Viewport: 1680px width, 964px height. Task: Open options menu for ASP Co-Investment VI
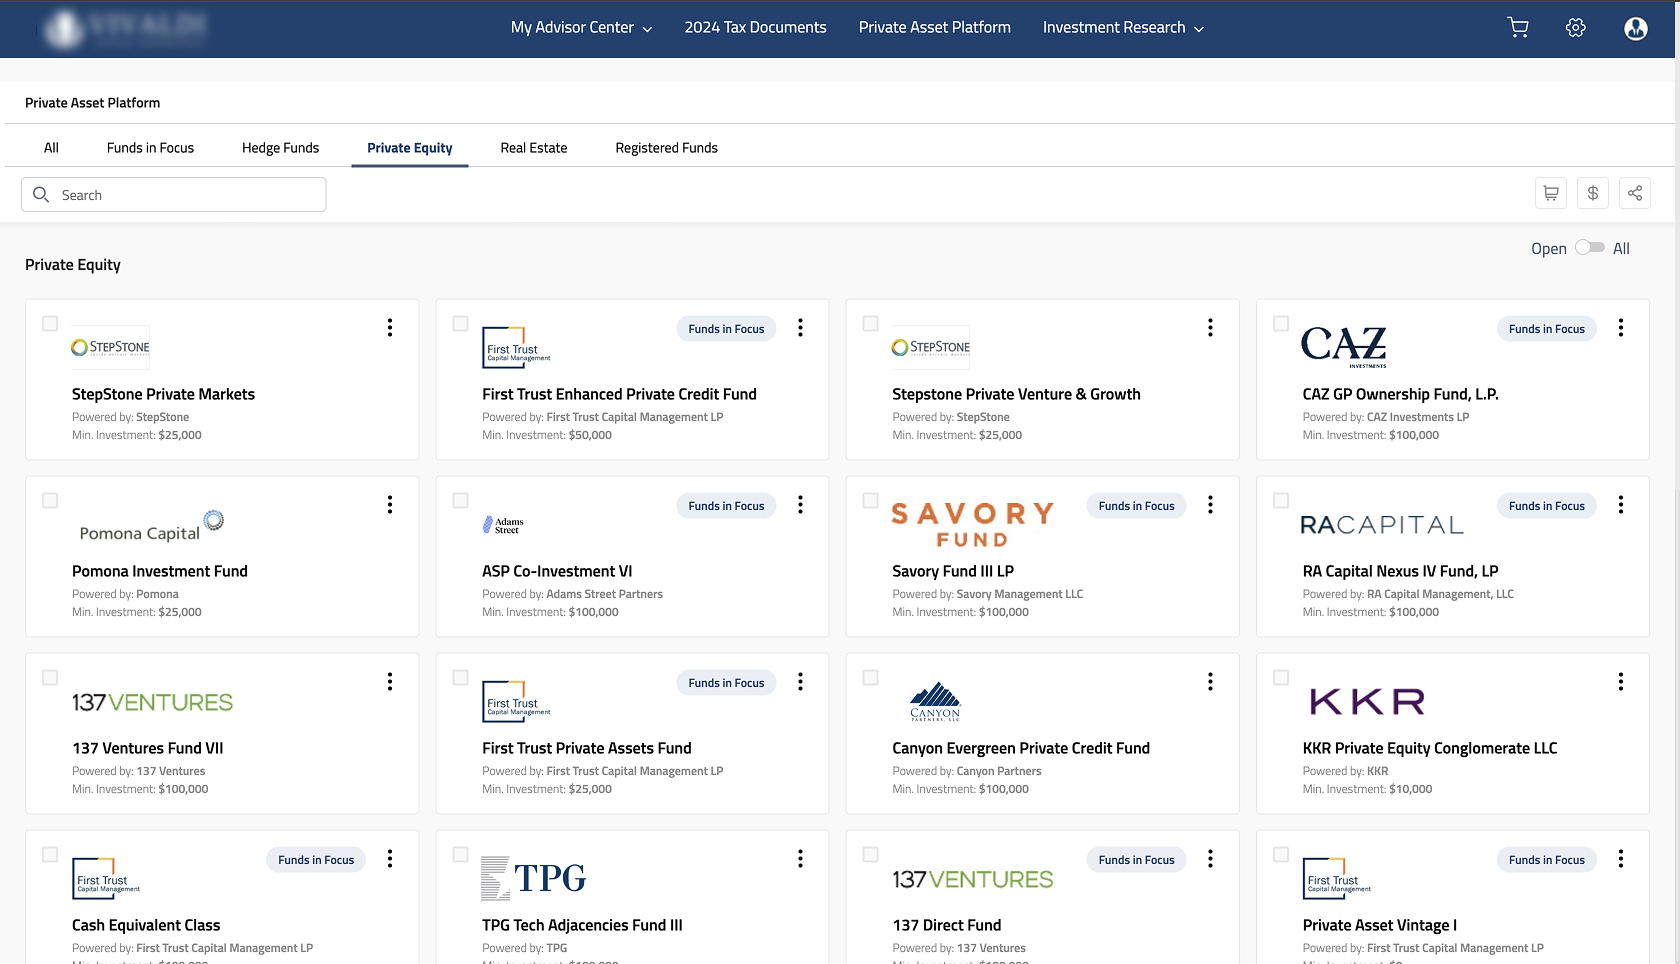[x=800, y=504]
